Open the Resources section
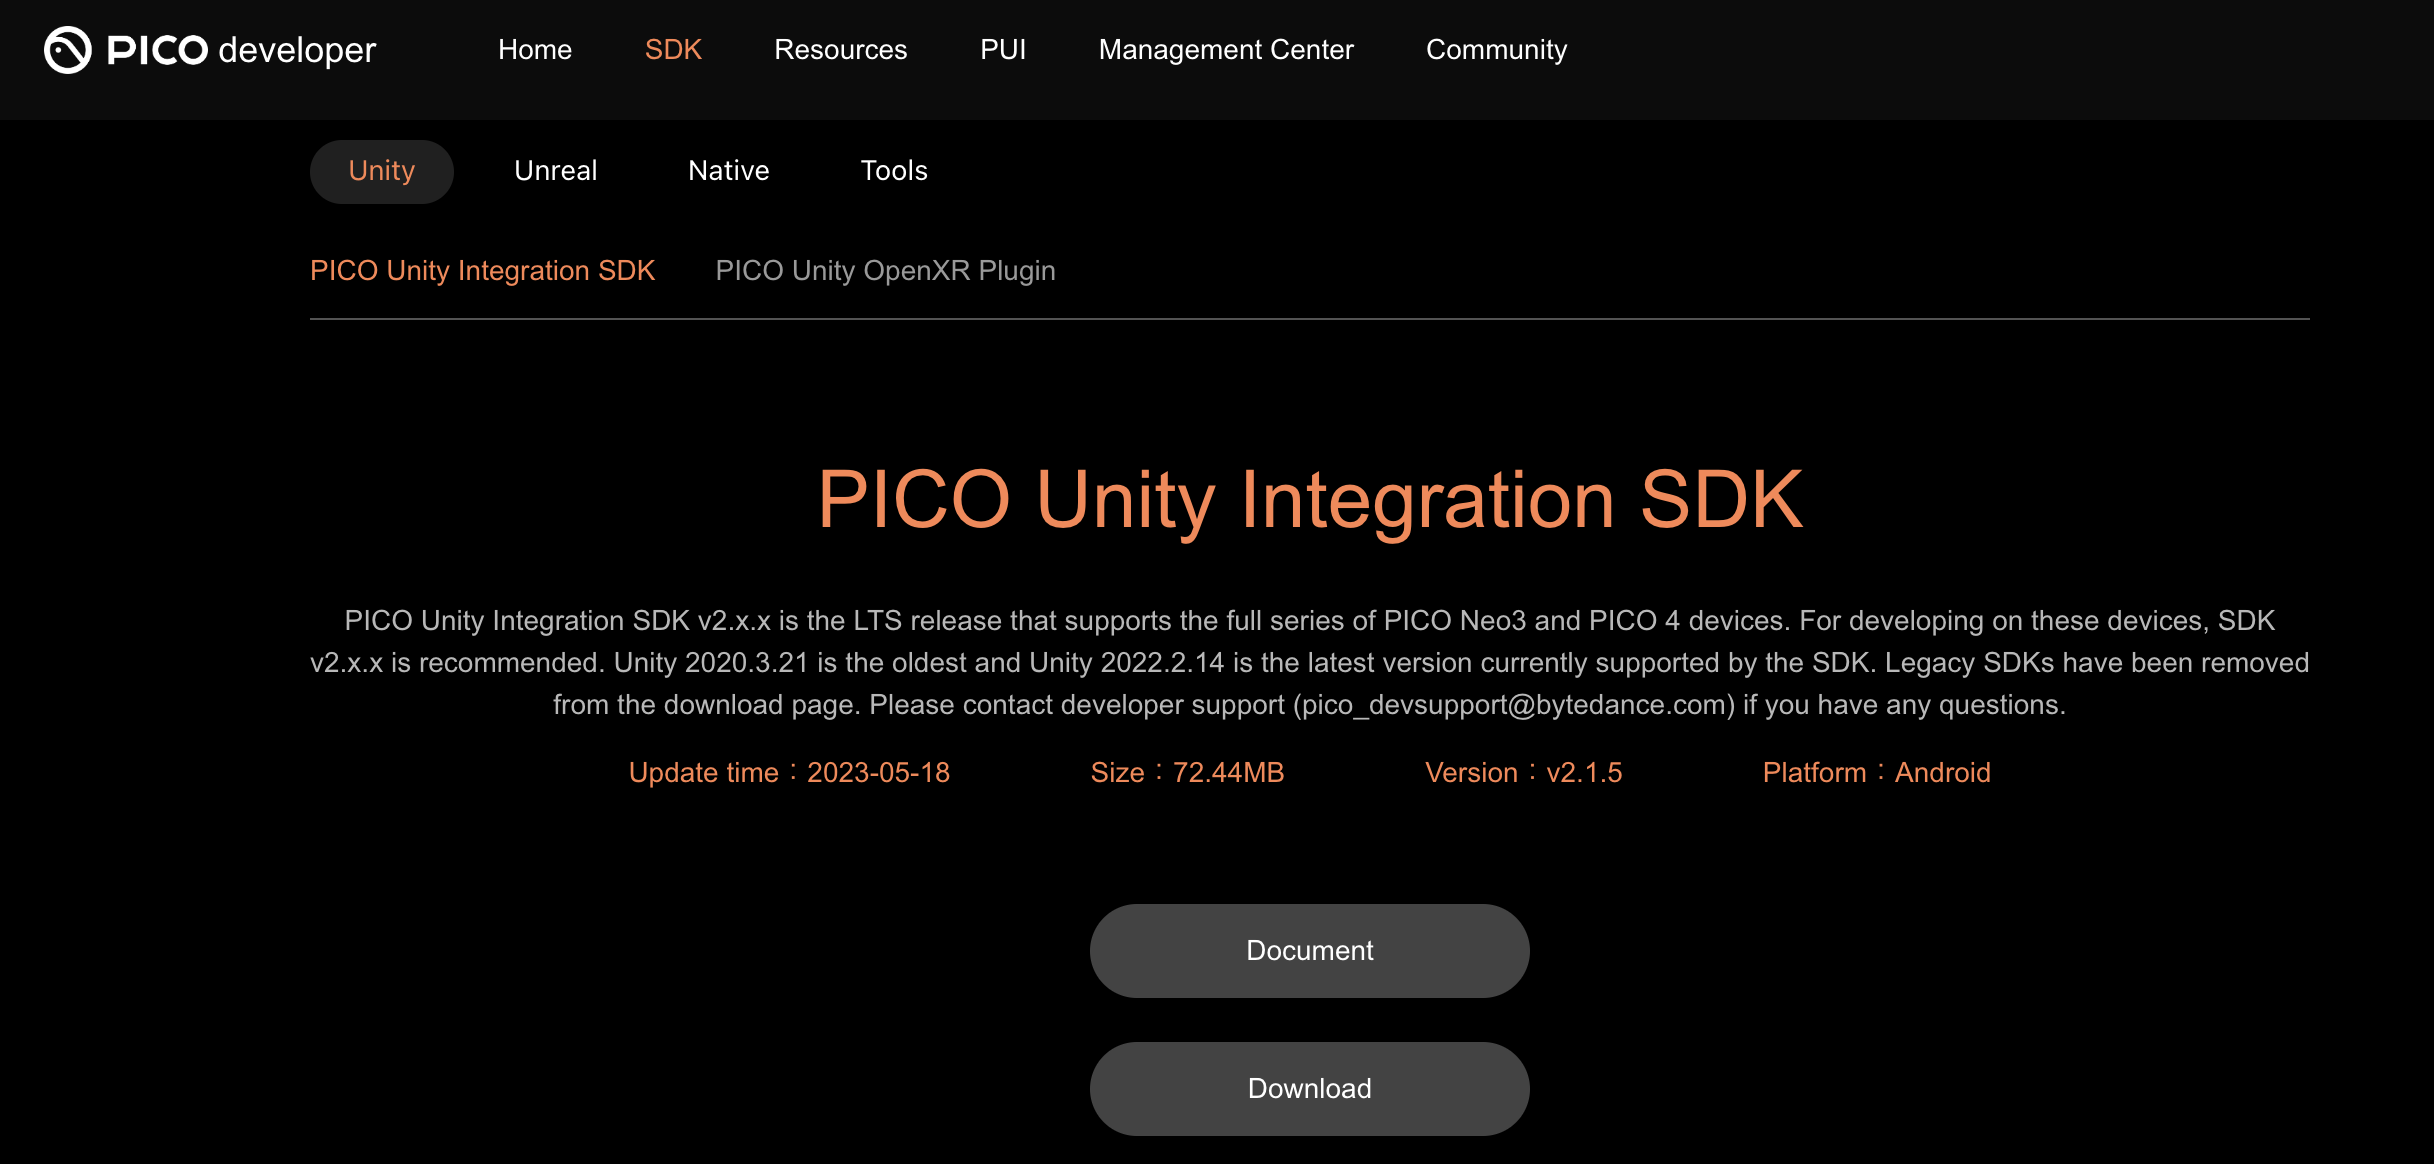Viewport: 2434px width, 1164px height. pyautogui.click(x=839, y=49)
